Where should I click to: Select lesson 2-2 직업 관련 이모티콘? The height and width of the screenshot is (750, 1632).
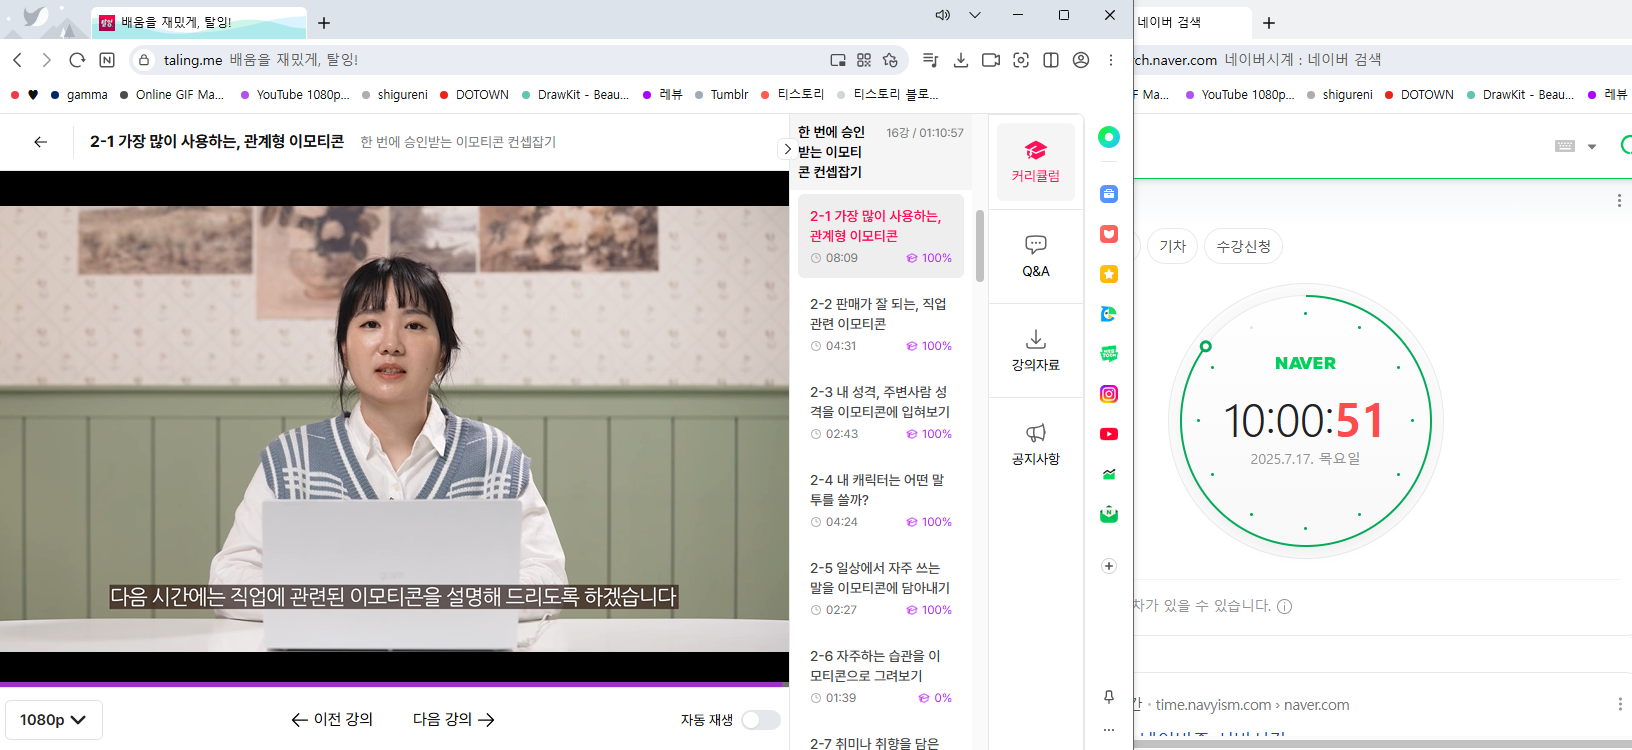tap(881, 324)
